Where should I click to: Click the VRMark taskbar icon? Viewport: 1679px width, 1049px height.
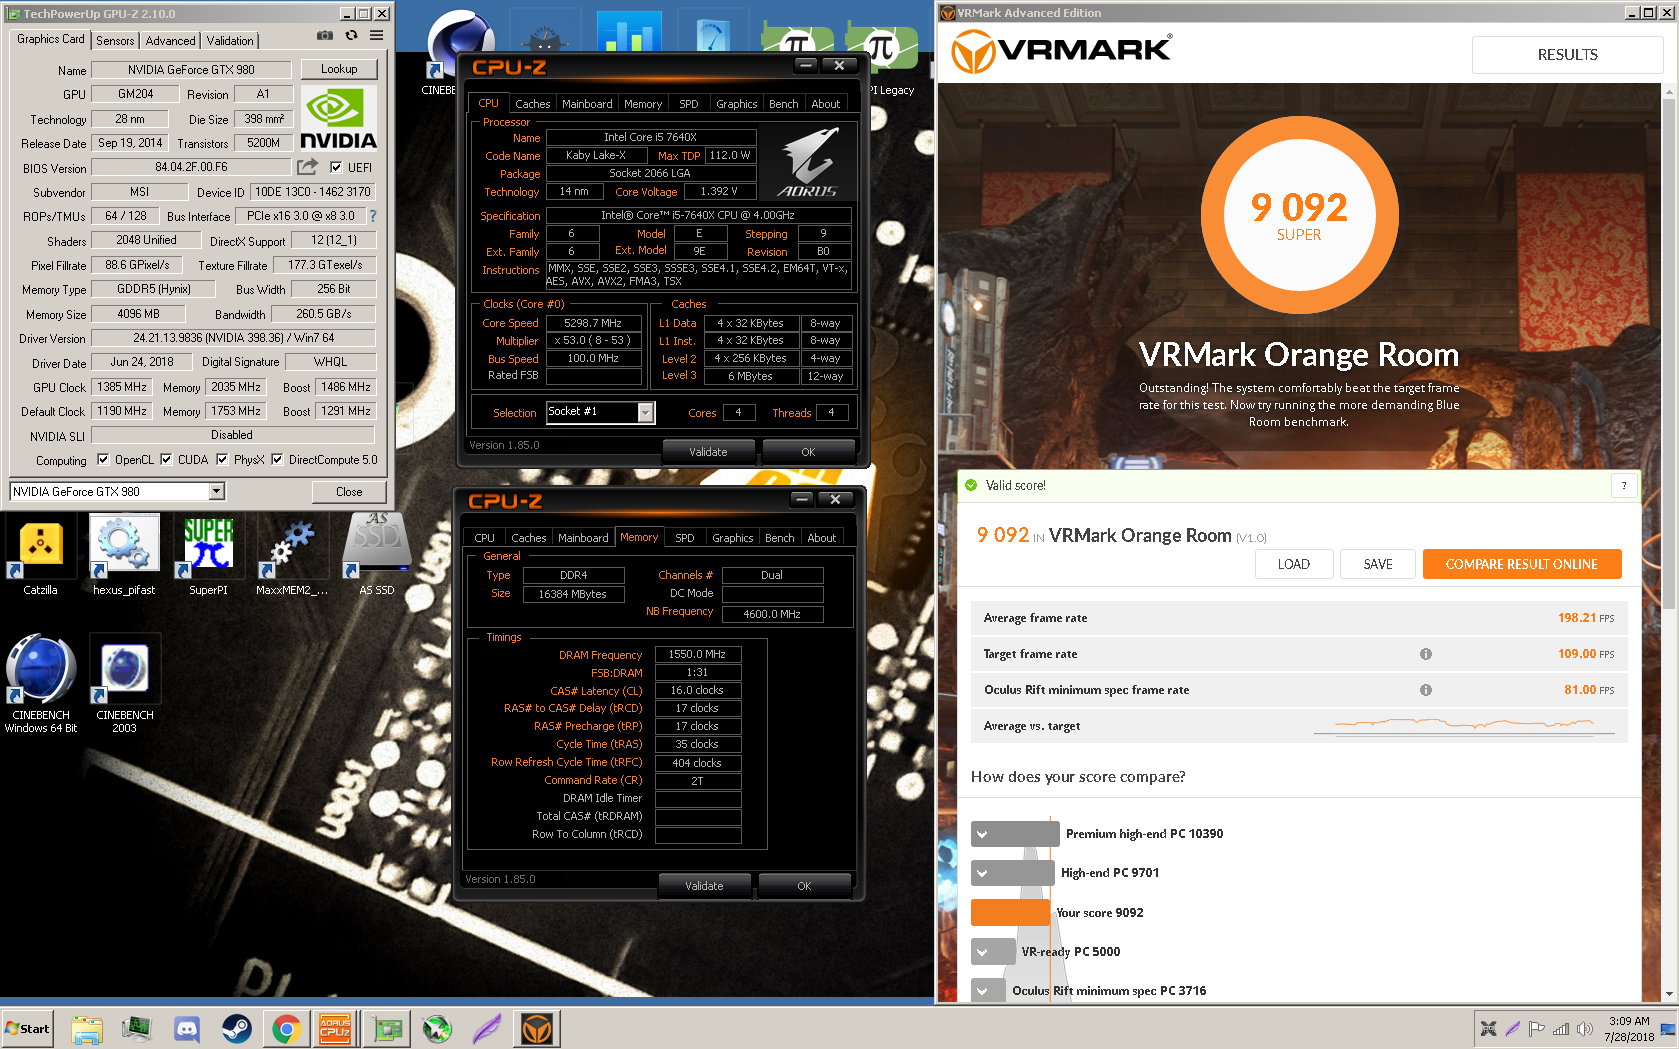click(537, 1028)
